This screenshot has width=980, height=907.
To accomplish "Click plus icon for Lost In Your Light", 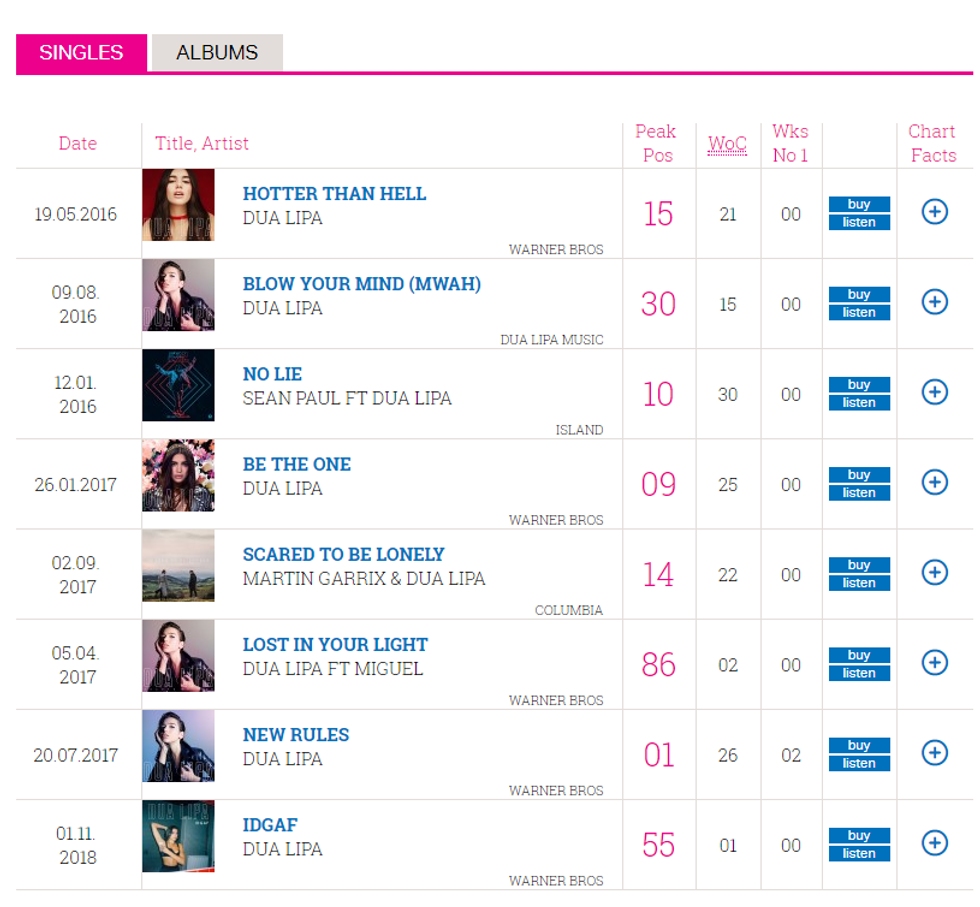I will (x=934, y=662).
